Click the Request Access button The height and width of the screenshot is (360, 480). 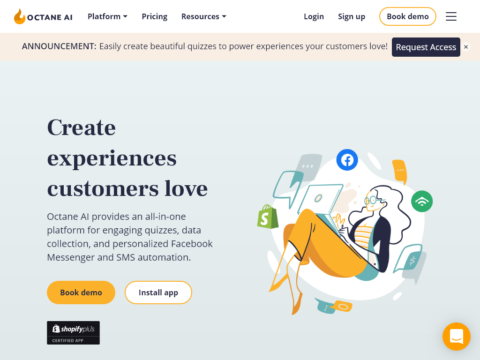click(x=426, y=47)
